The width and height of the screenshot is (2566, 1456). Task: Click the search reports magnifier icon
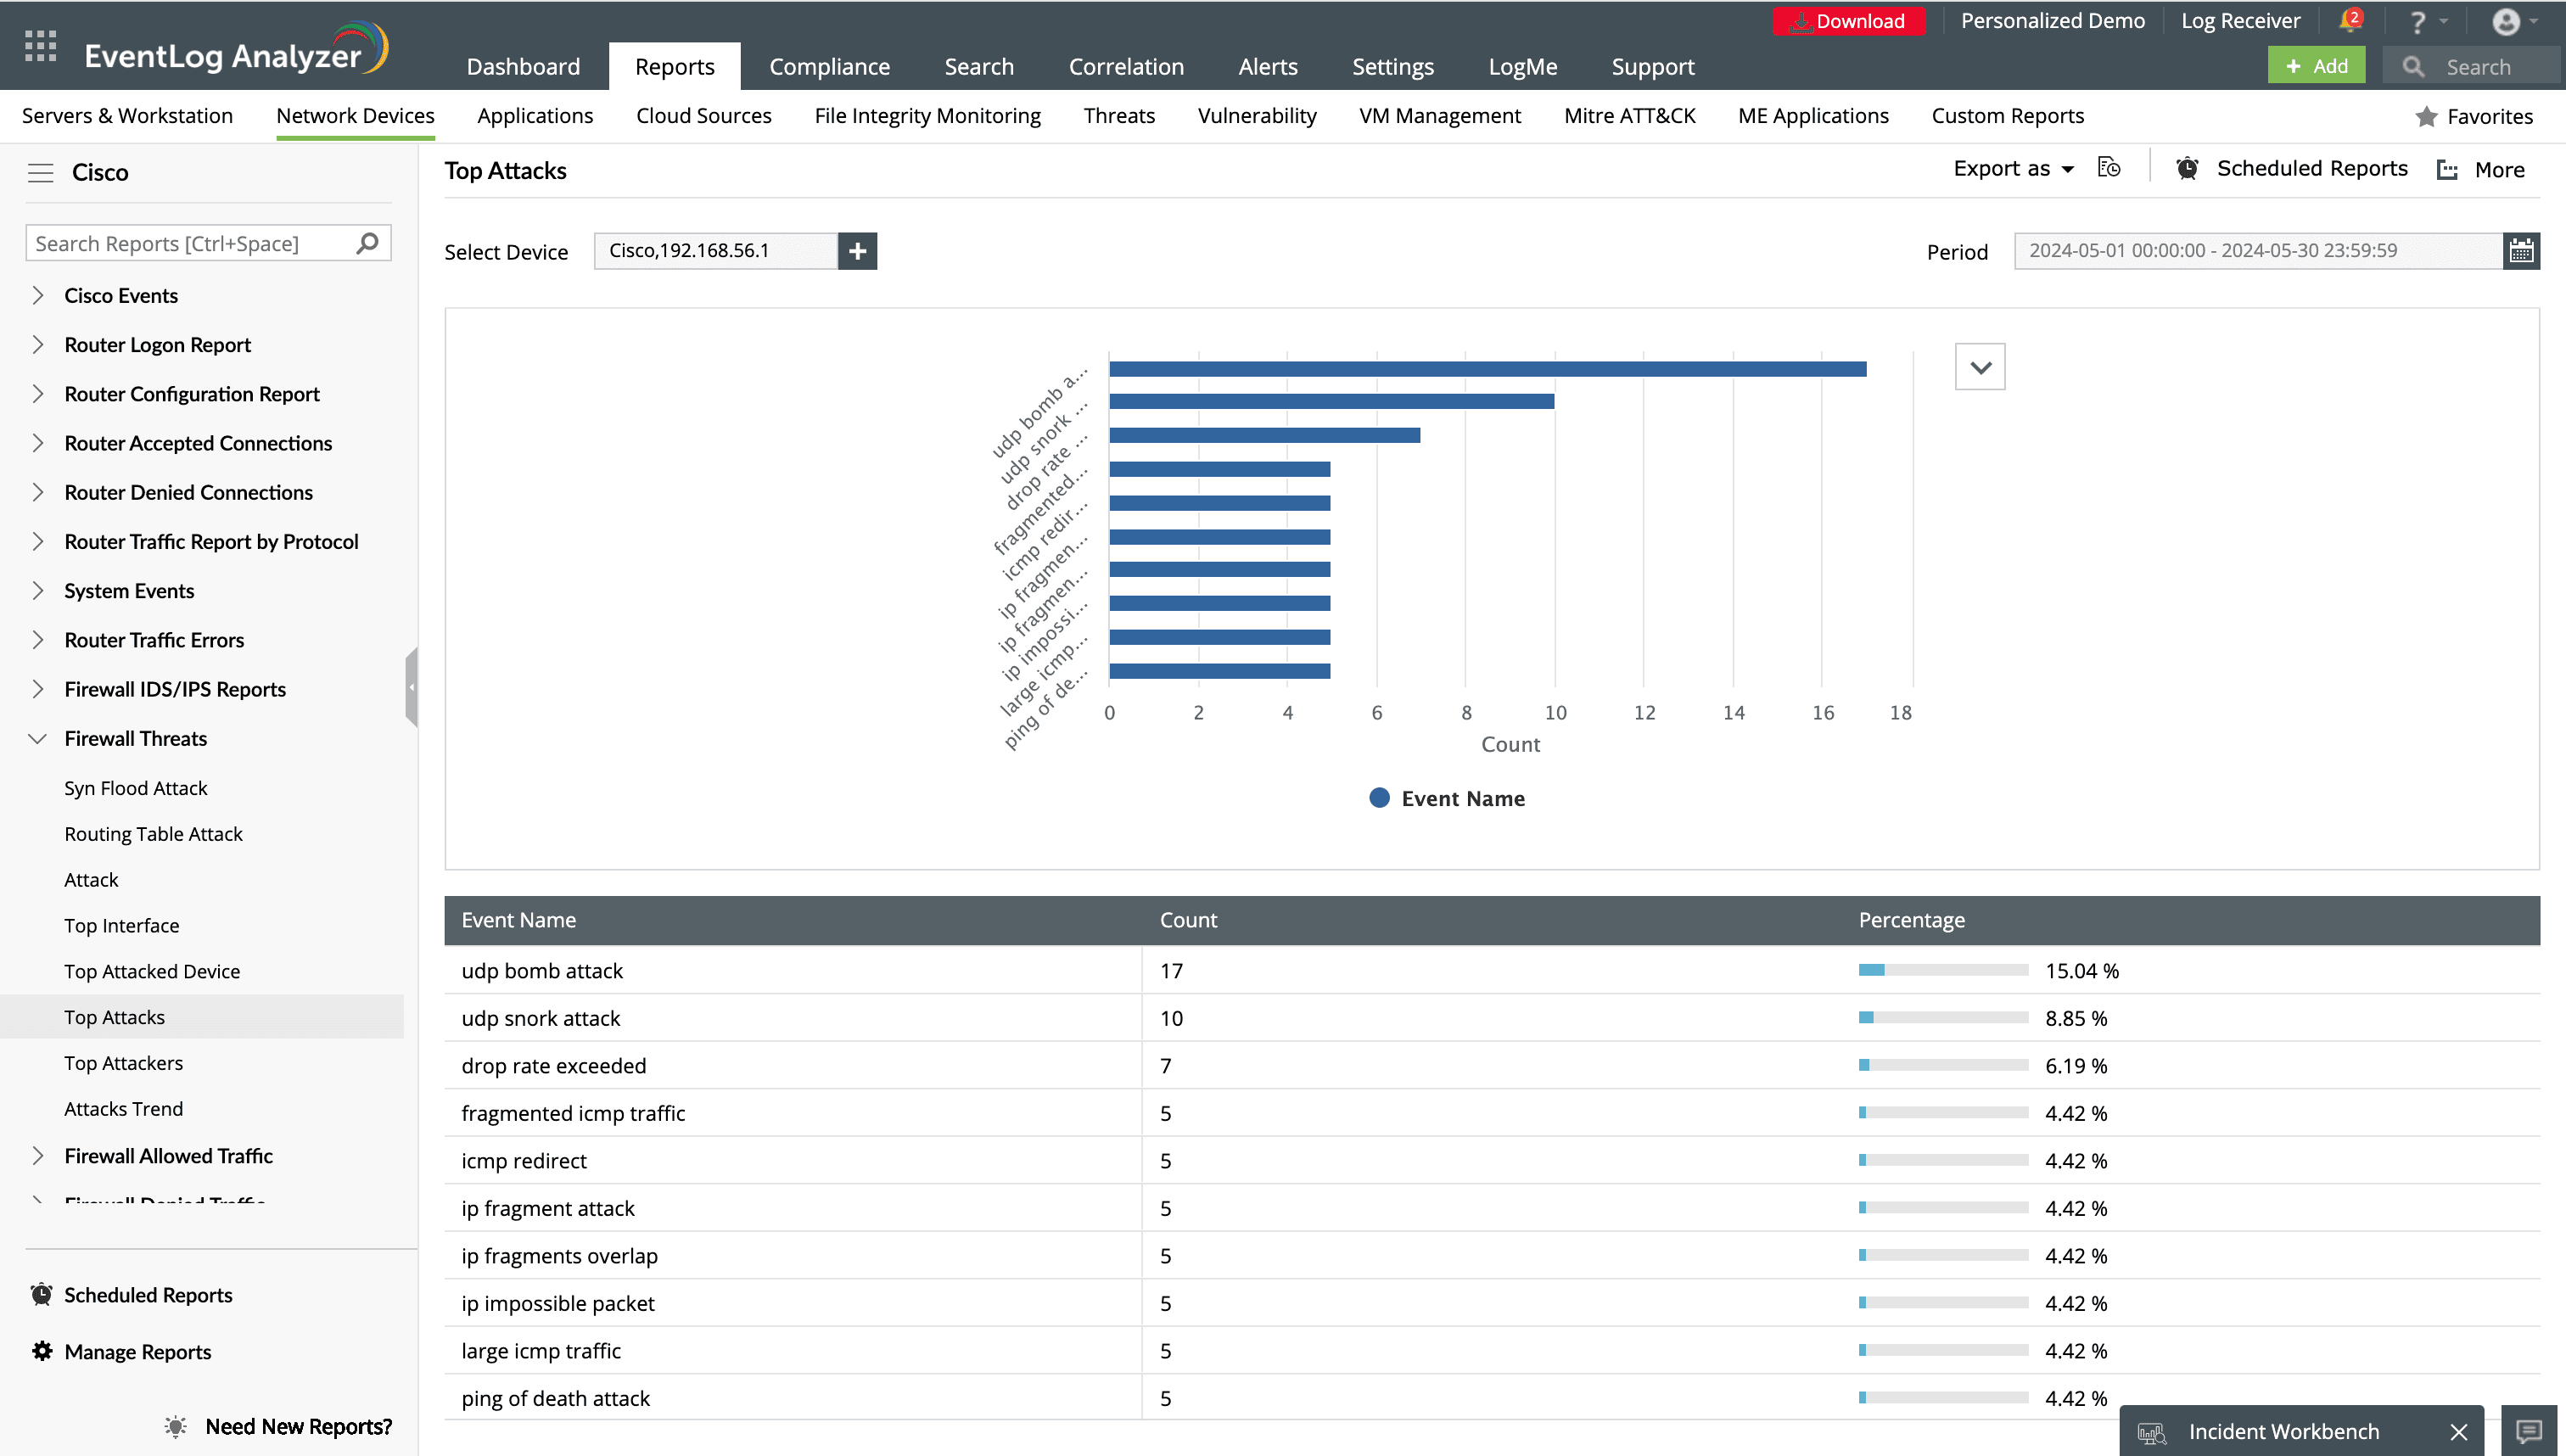[367, 243]
